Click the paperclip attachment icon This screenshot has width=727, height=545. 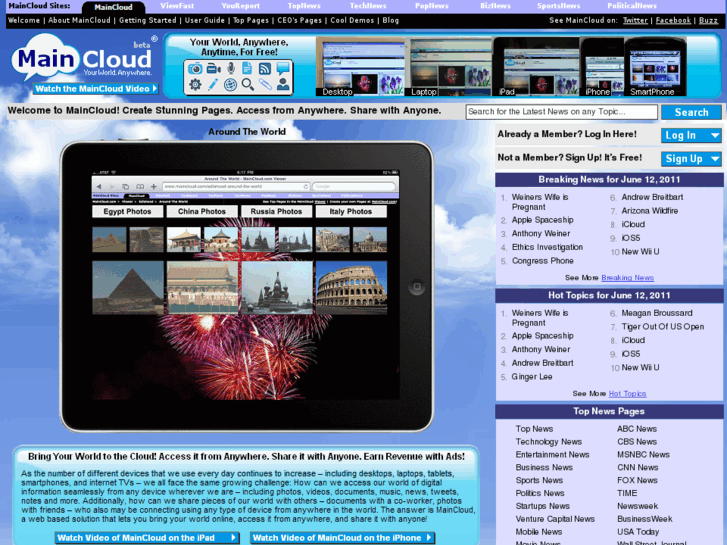pos(265,85)
